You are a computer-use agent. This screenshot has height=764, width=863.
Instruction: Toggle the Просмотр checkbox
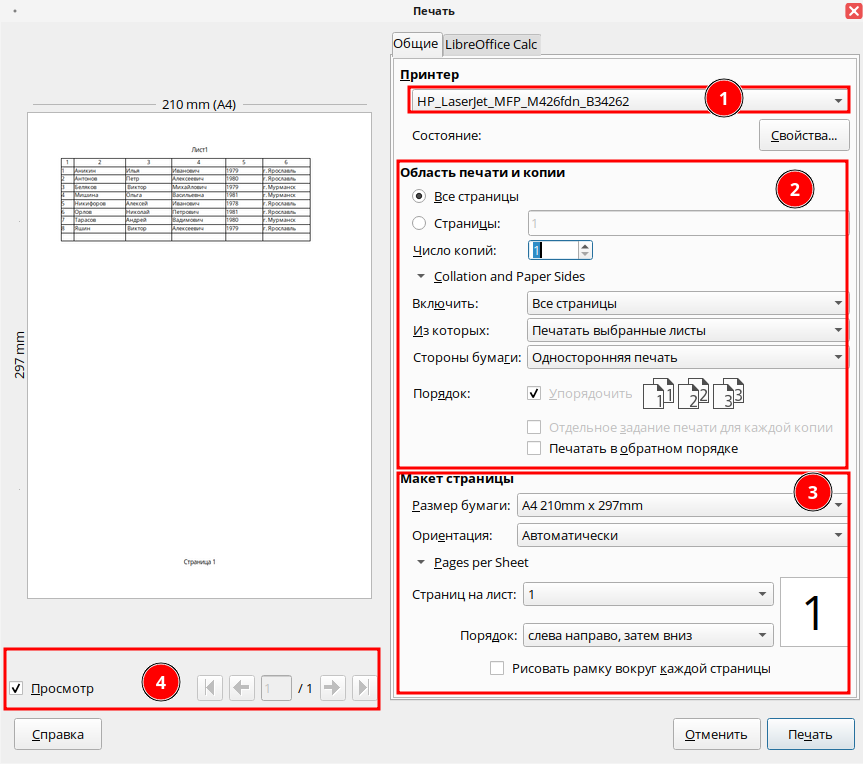click(x=16, y=688)
